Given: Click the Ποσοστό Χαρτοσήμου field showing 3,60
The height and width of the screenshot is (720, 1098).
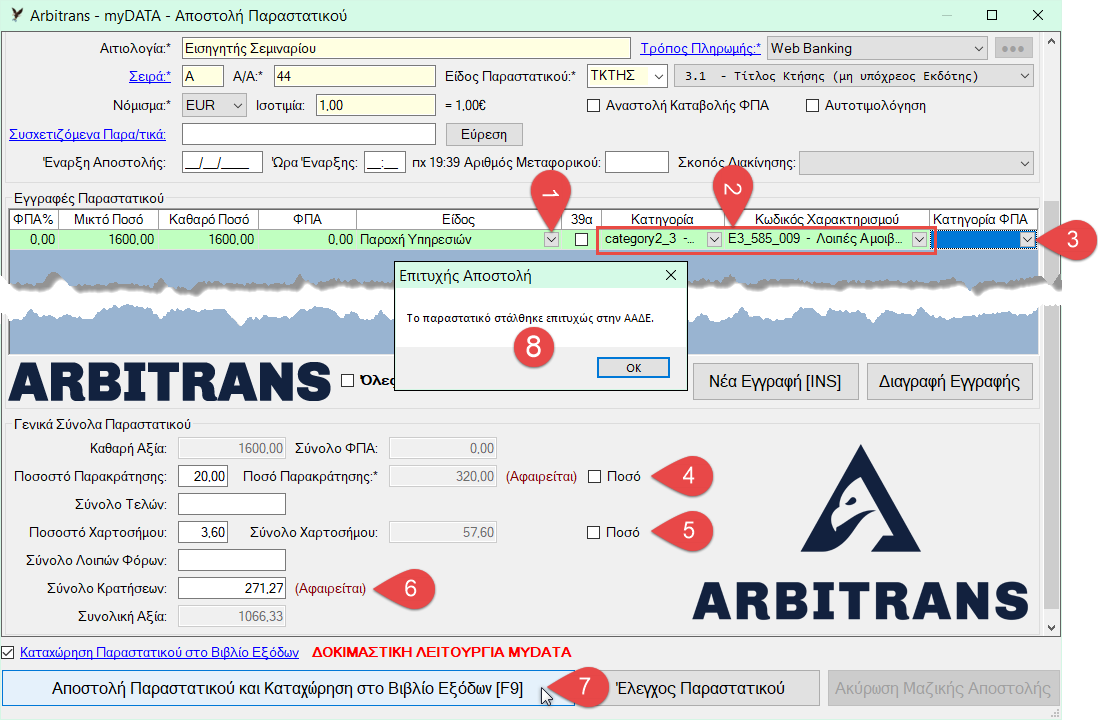Looking at the screenshot, I should pos(202,532).
